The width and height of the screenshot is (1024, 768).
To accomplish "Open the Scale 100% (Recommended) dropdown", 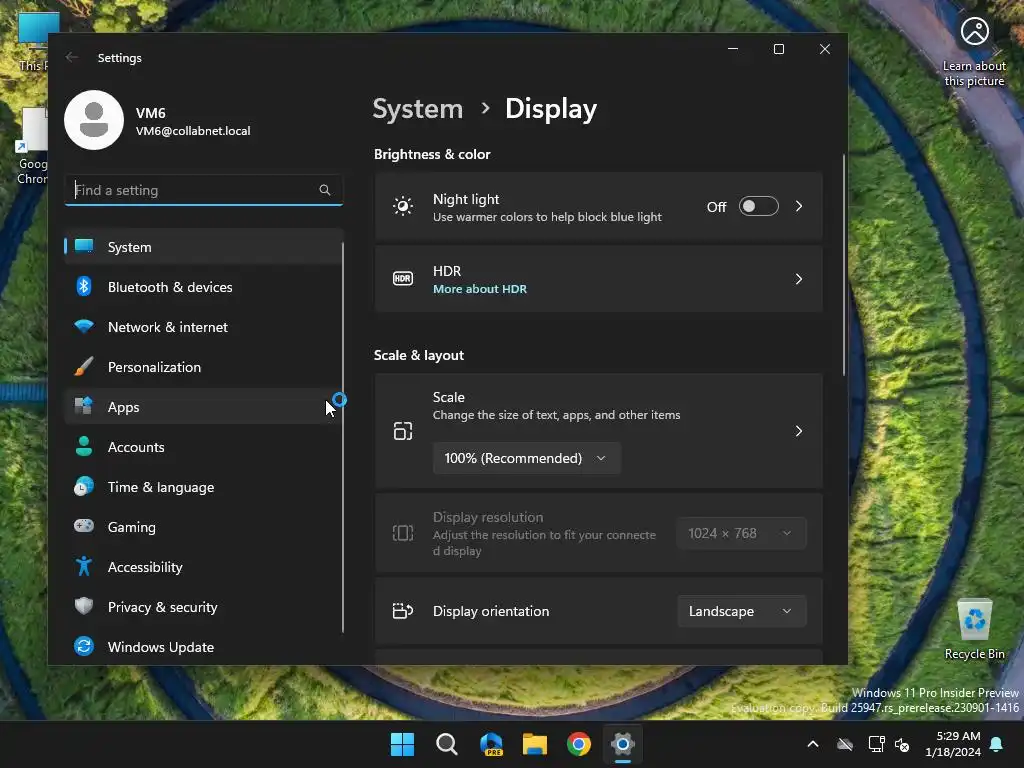I will (526, 458).
